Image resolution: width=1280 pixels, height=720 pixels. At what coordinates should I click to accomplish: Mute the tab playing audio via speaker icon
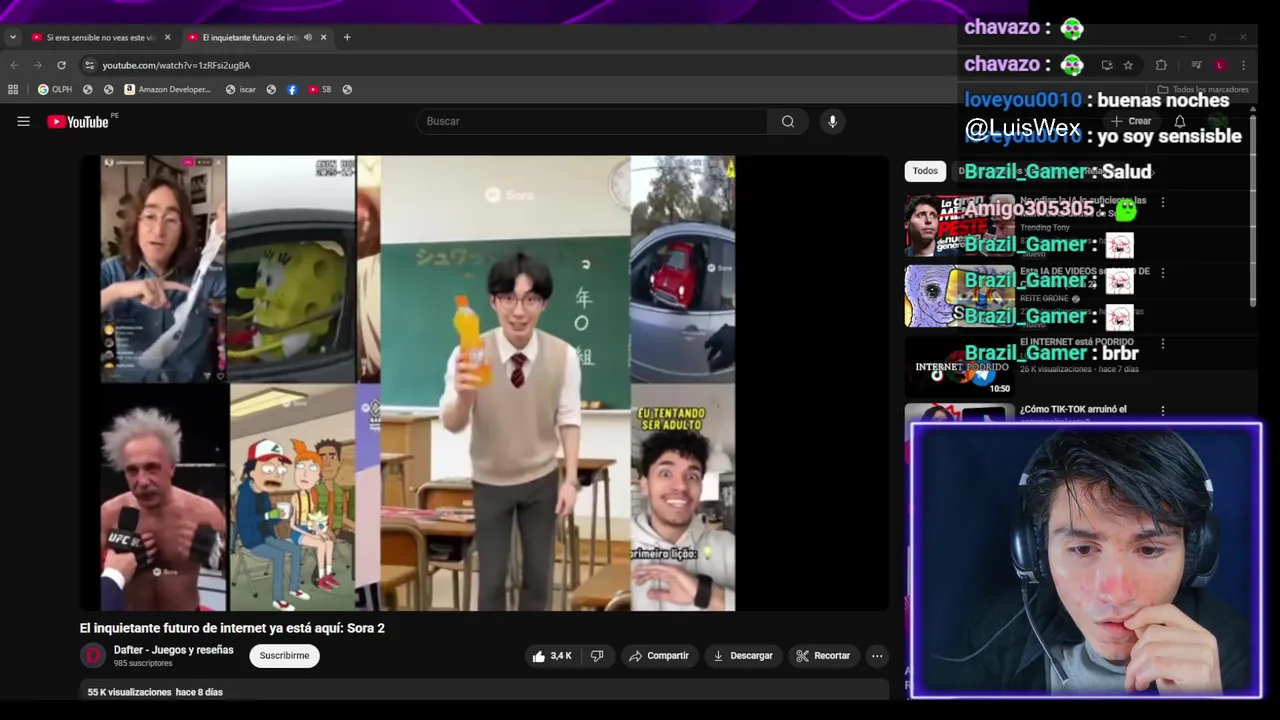308,37
